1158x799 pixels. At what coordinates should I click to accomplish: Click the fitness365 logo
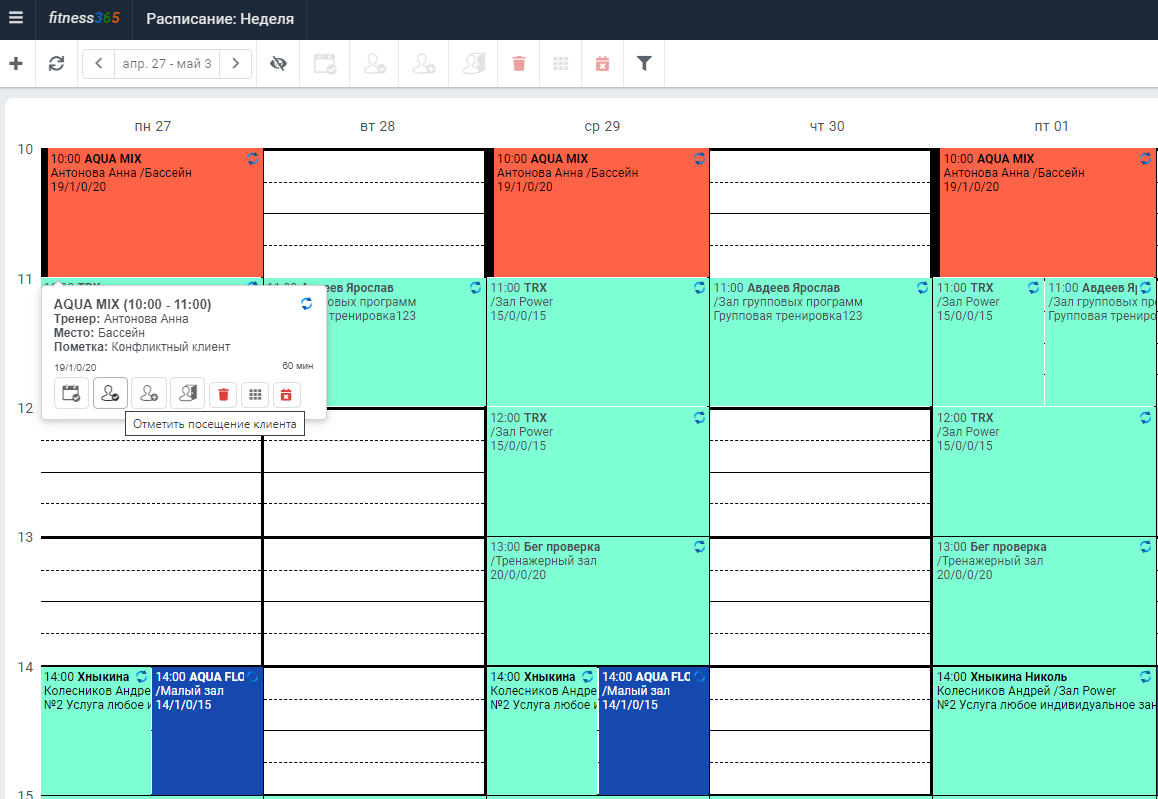tap(83, 18)
